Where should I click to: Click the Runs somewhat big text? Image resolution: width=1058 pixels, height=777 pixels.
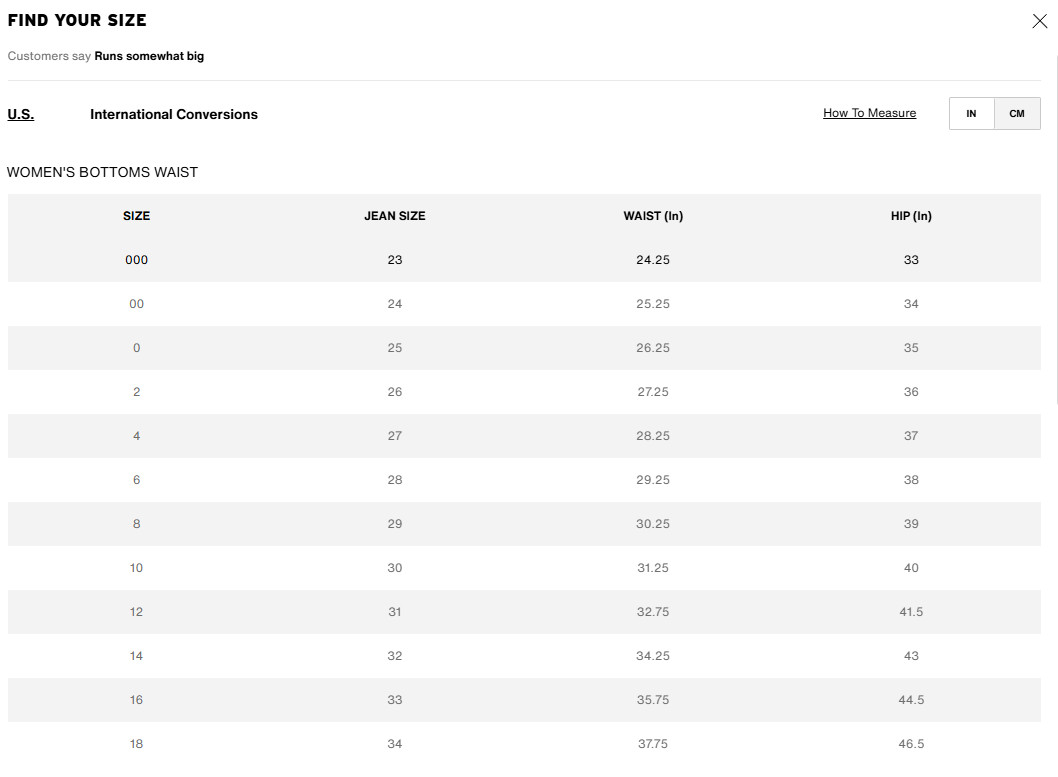coord(149,56)
